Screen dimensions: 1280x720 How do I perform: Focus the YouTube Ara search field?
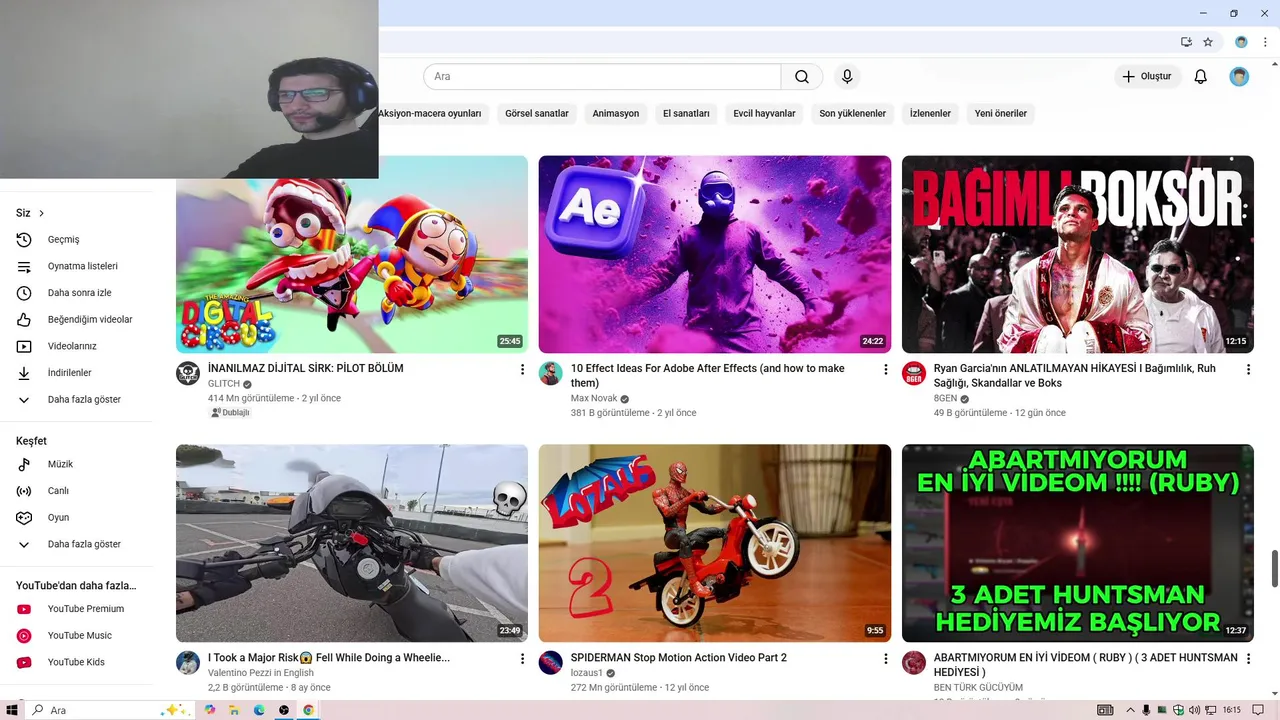pos(602,77)
